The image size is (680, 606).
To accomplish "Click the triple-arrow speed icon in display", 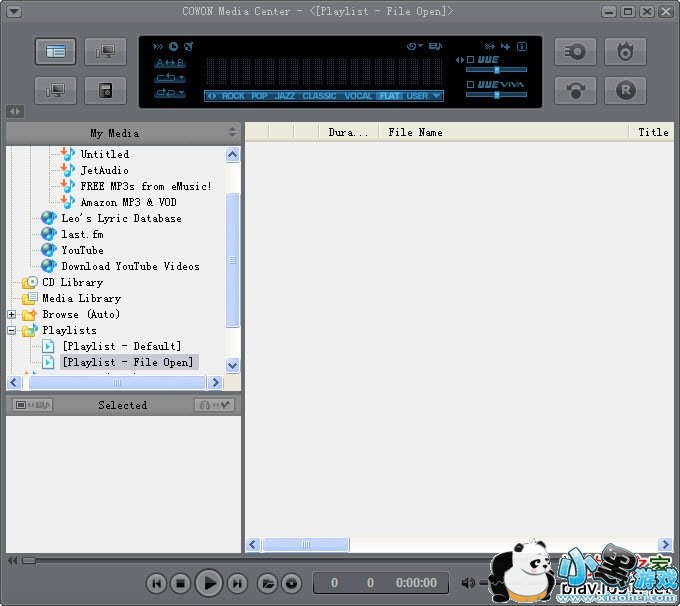I will click(158, 46).
